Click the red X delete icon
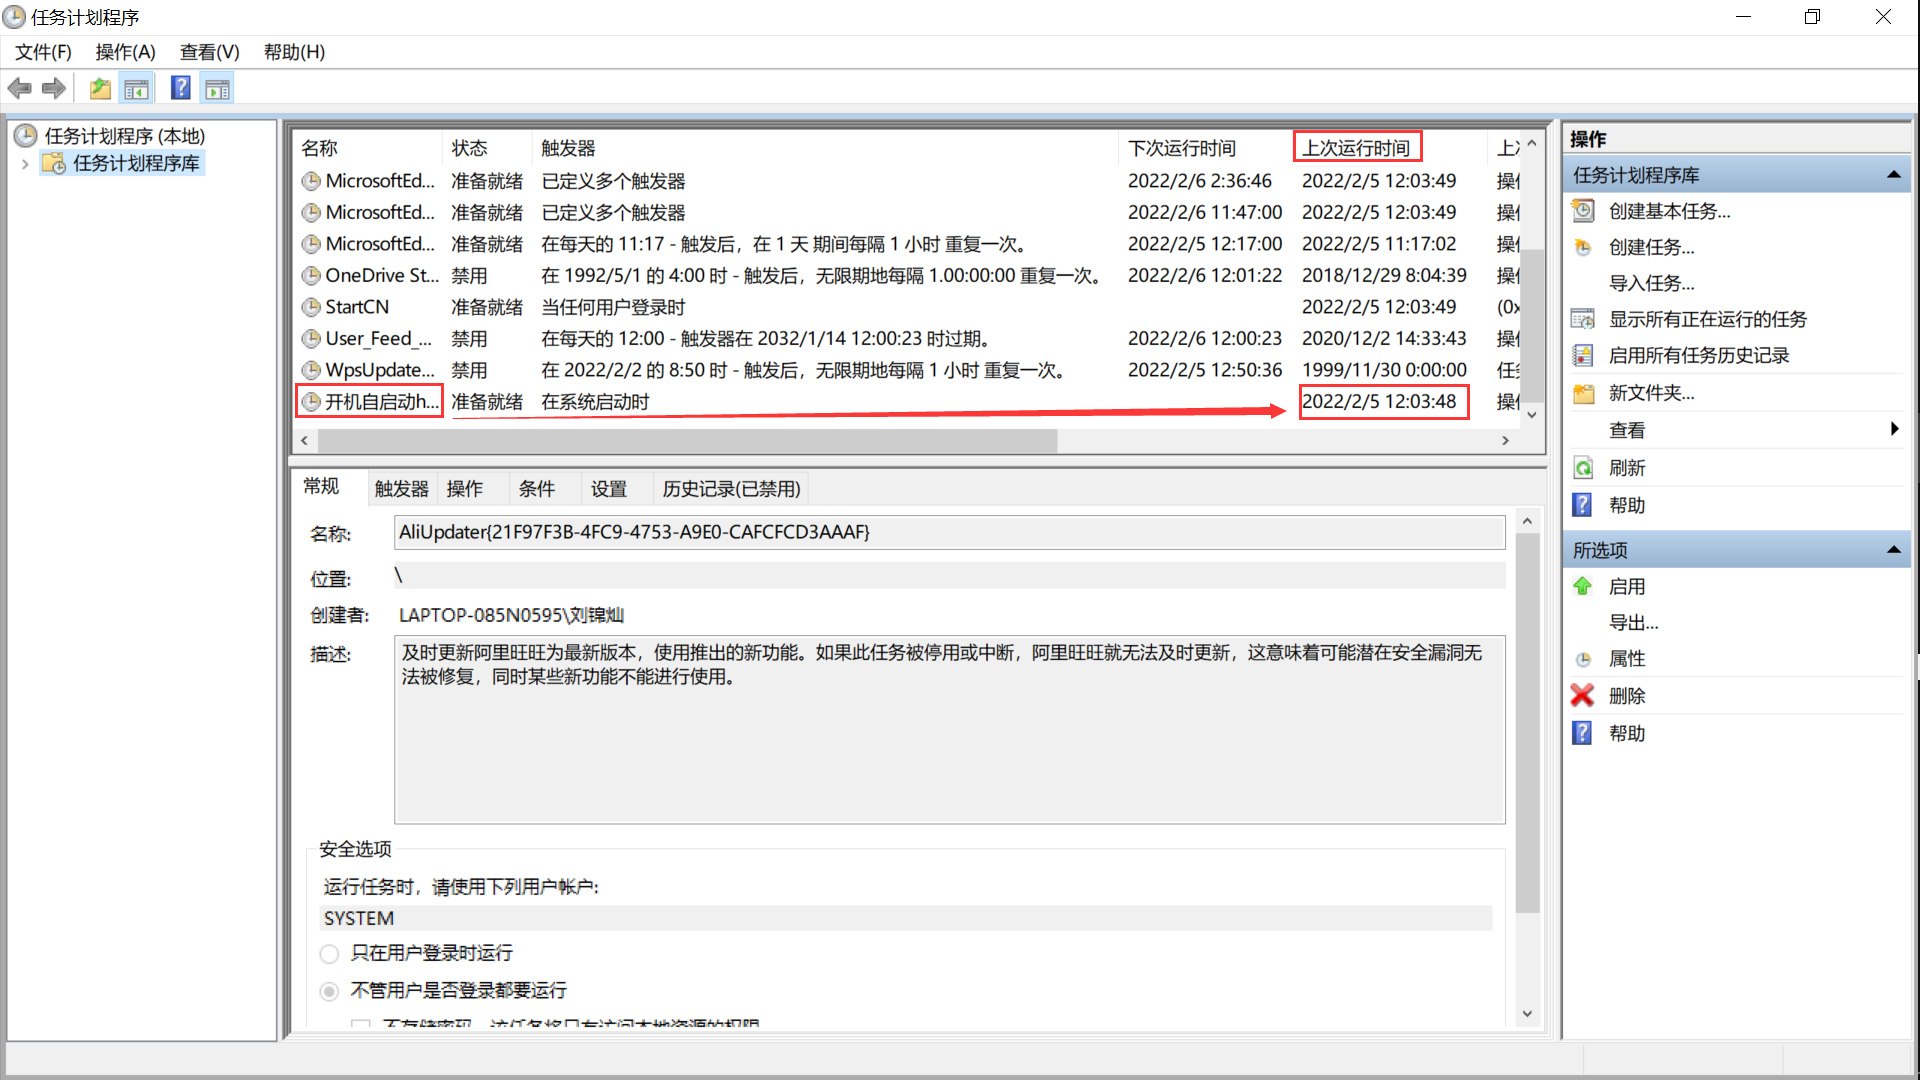 [x=1582, y=696]
